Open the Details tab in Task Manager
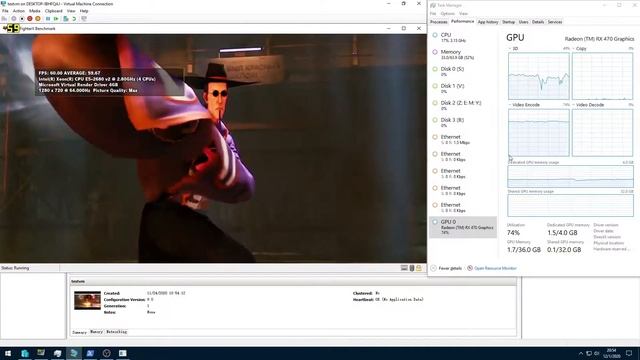Viewport: 640px width, 360px height. [538, 22]
